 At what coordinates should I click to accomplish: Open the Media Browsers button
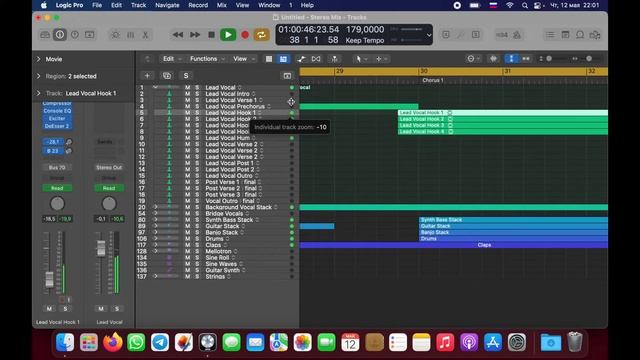click(595, 35)
